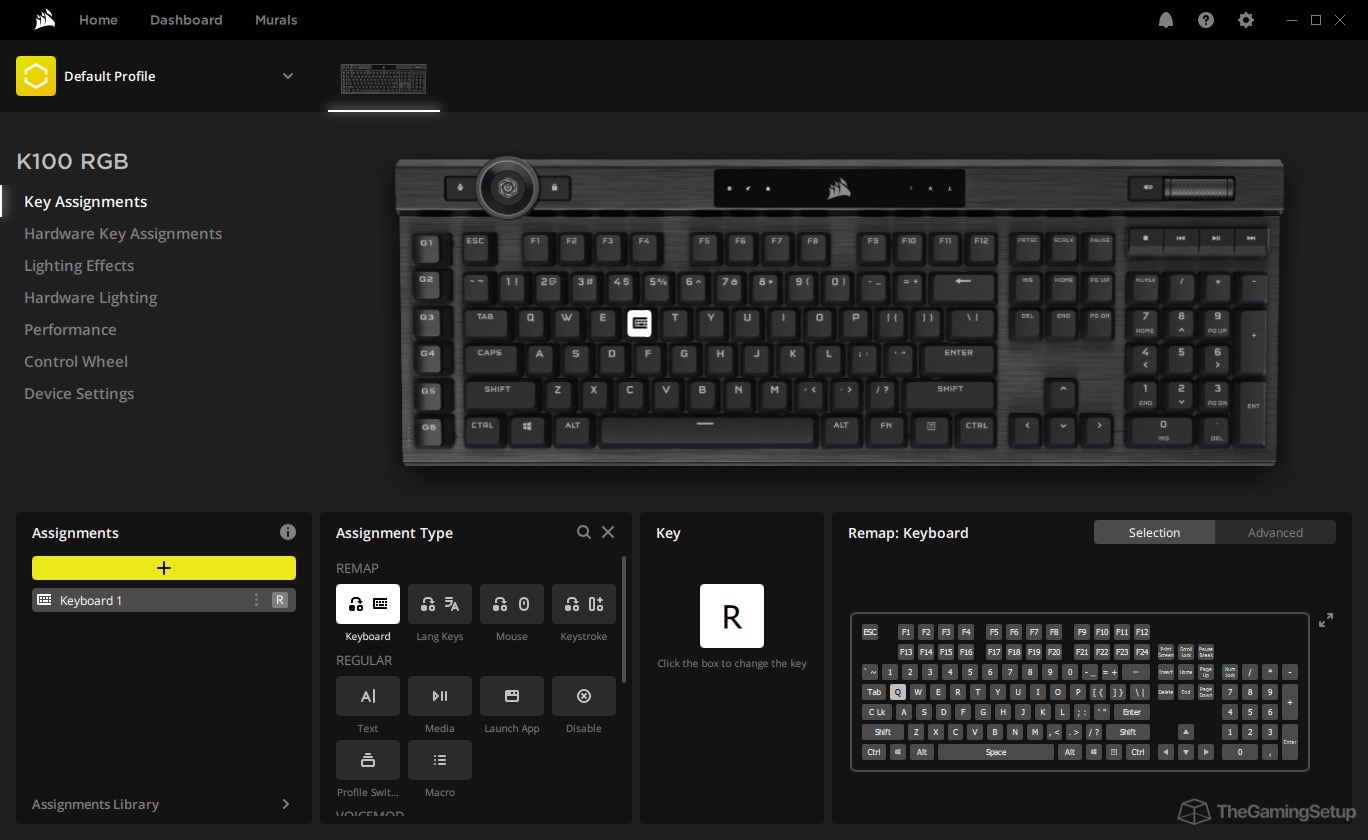Select the Mouse remap assignment type
Screen dimensions: 1368x840
tap(511, 604)
